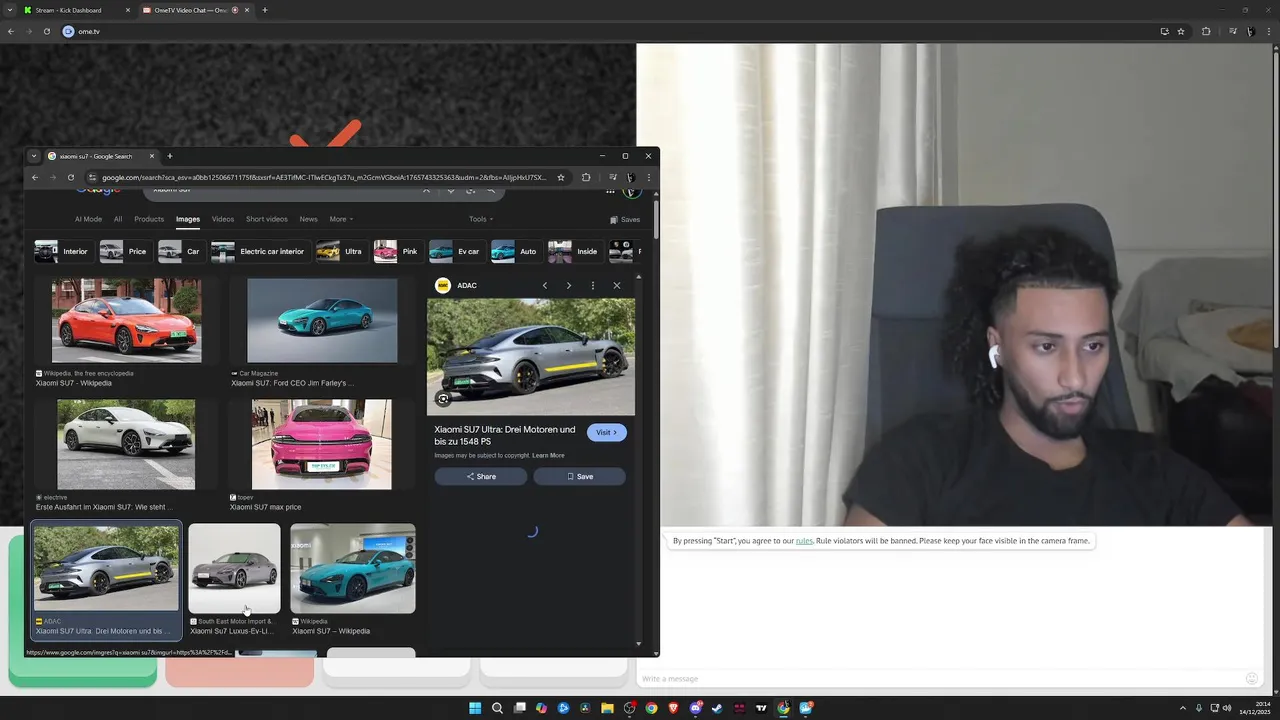Open the Google apps grid
Image resolution: width=1280 pixels, height=720 pixels.
click(610, 191)
